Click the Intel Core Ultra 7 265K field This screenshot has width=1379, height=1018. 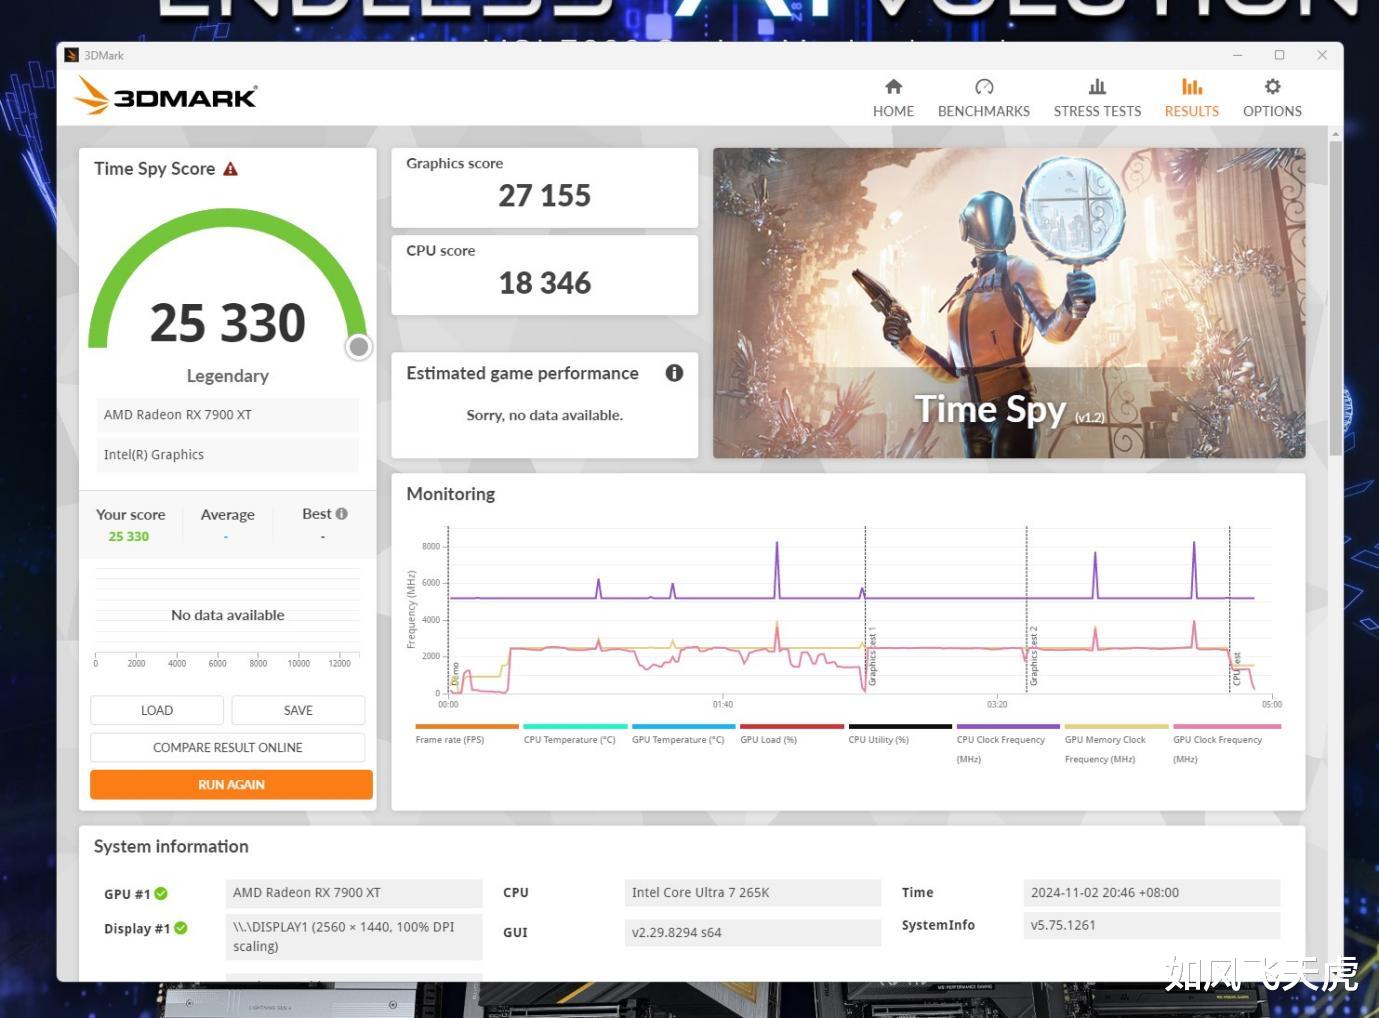point(752,892)
